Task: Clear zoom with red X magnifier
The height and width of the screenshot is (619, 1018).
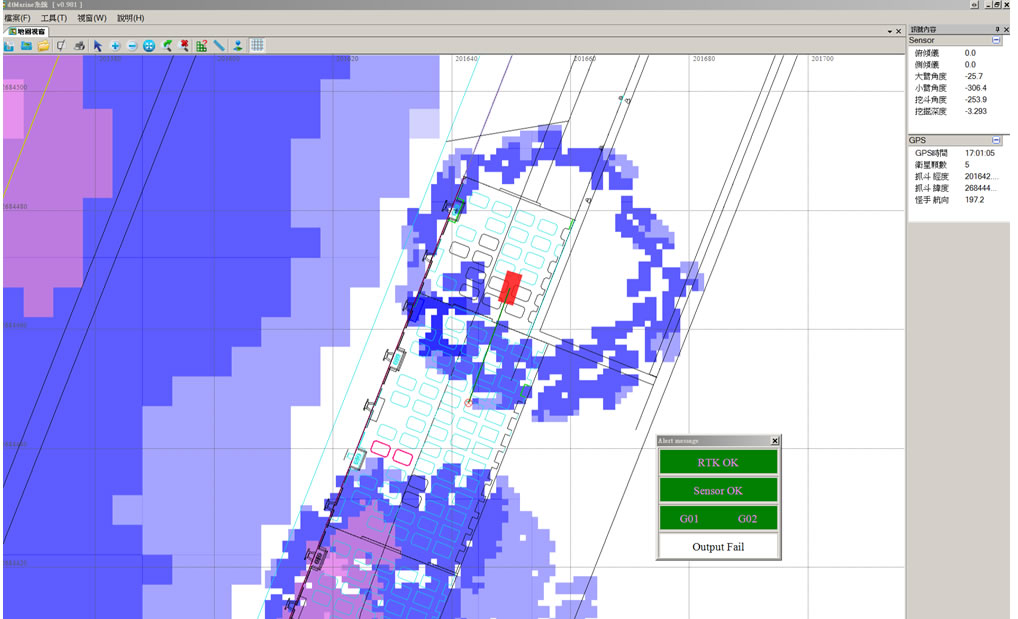Action: 184,45
